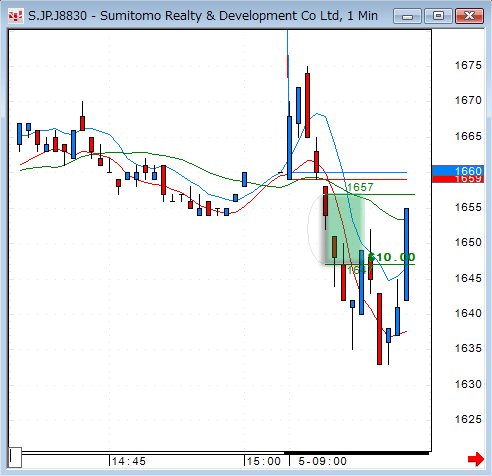
Task: Click the 1675 price axis label
Action: [x=468, y=65]
